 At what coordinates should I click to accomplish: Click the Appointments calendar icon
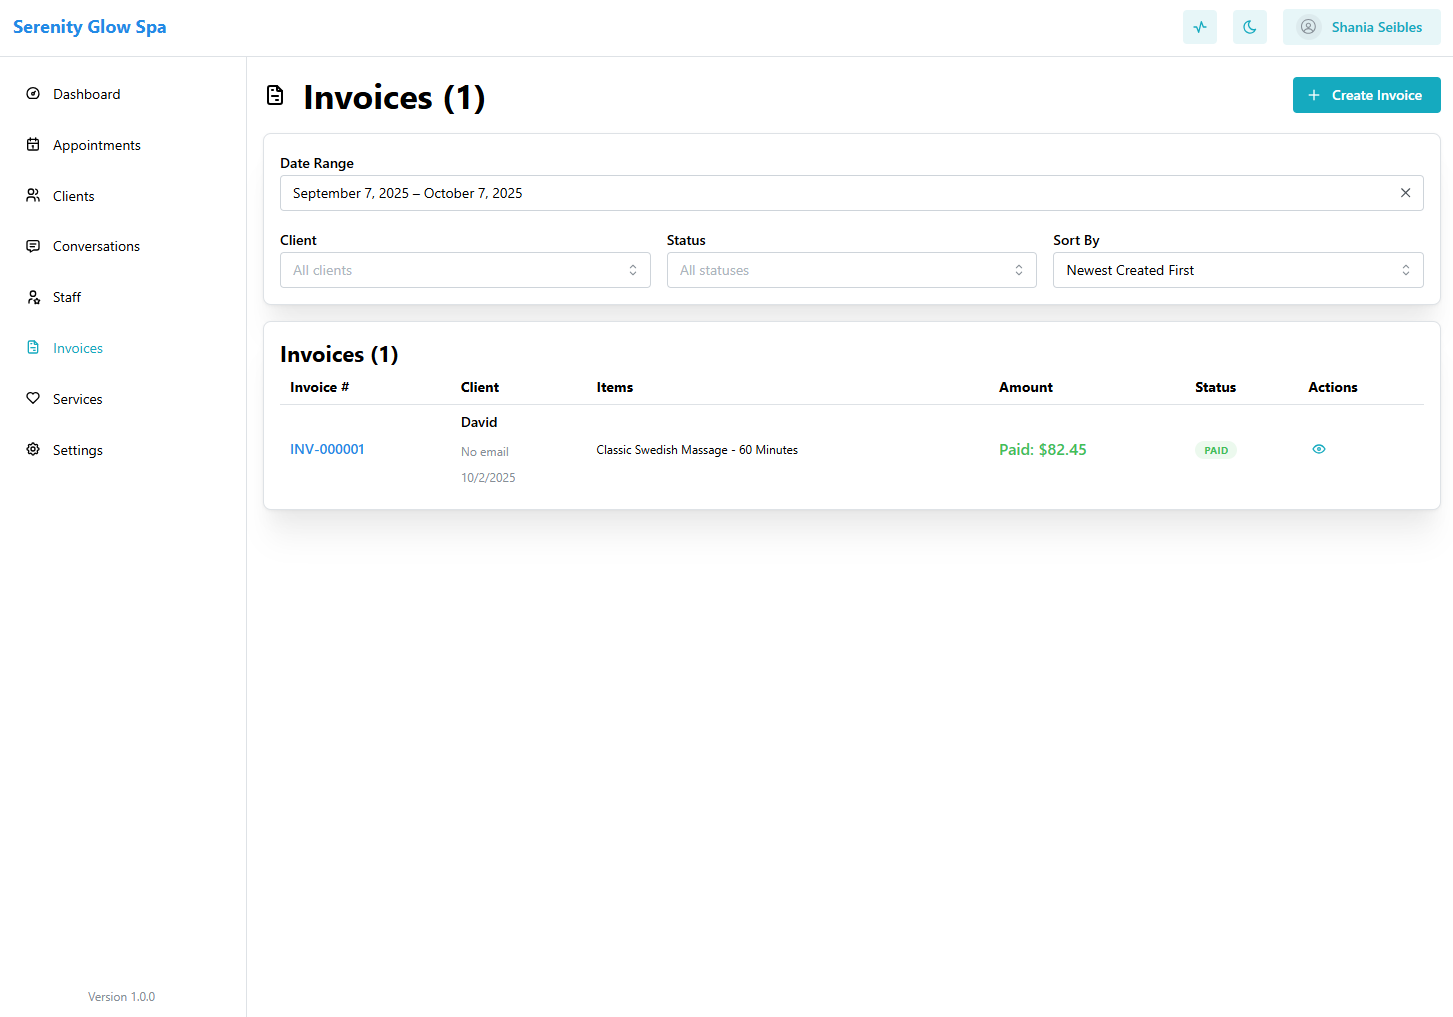tap(33, 145)
